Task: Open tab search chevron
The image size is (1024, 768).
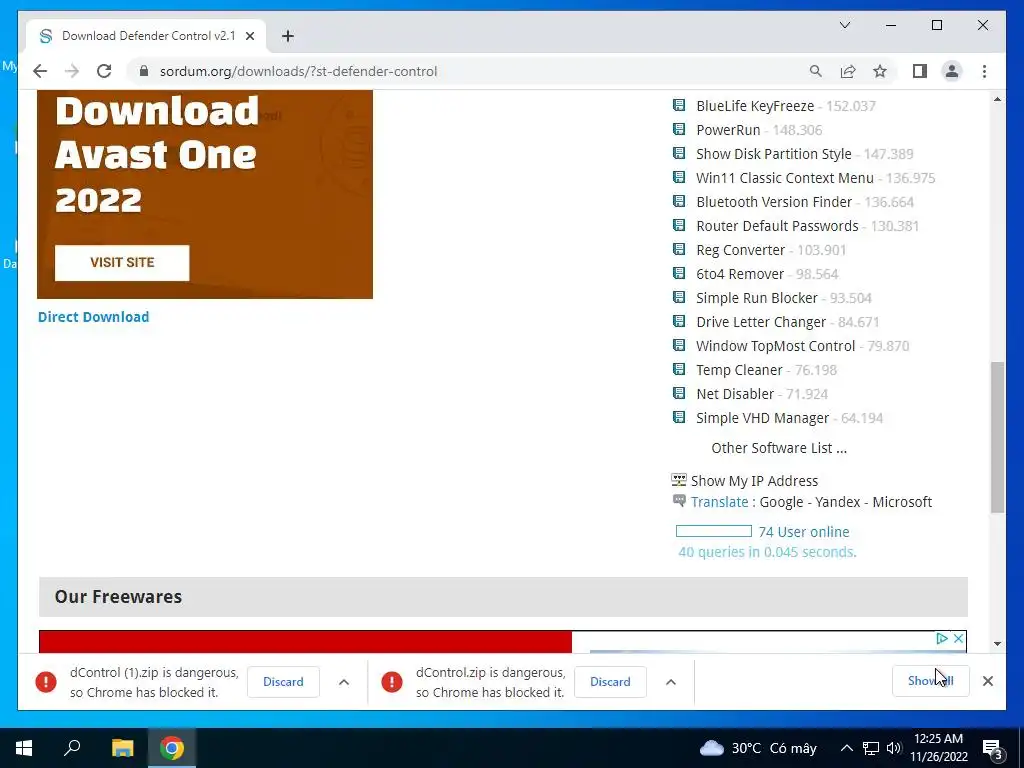Action: pyautogui.click(x=844, y=25)
